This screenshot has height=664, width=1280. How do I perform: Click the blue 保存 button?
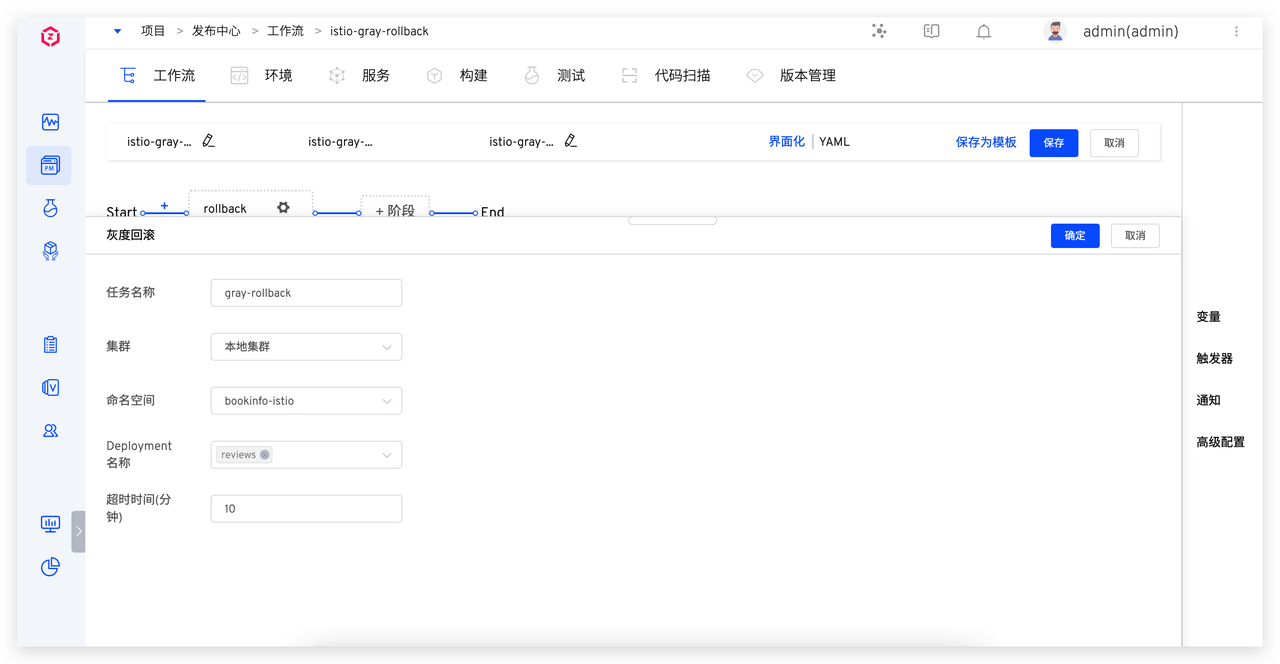click(x=1053, y=143)
